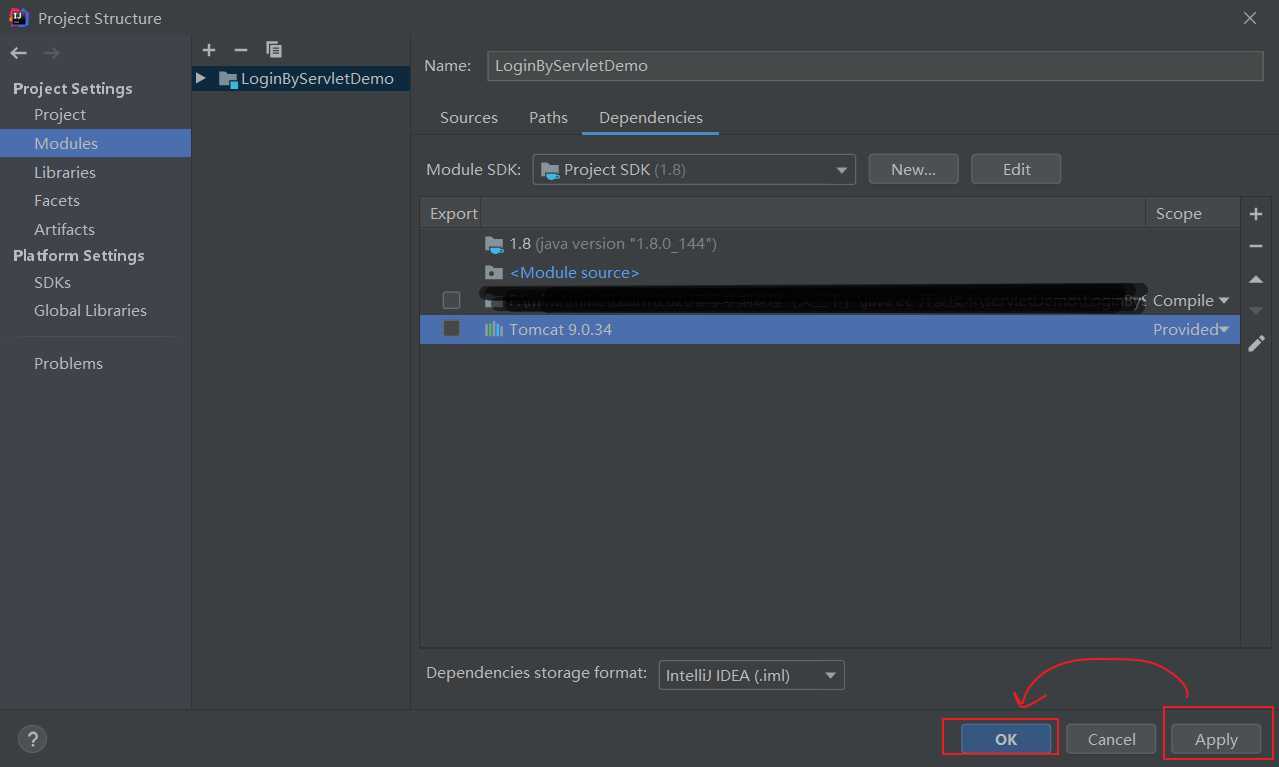
Task: Select Tomcat 9.0.34 dependency row
Action: 830,329
